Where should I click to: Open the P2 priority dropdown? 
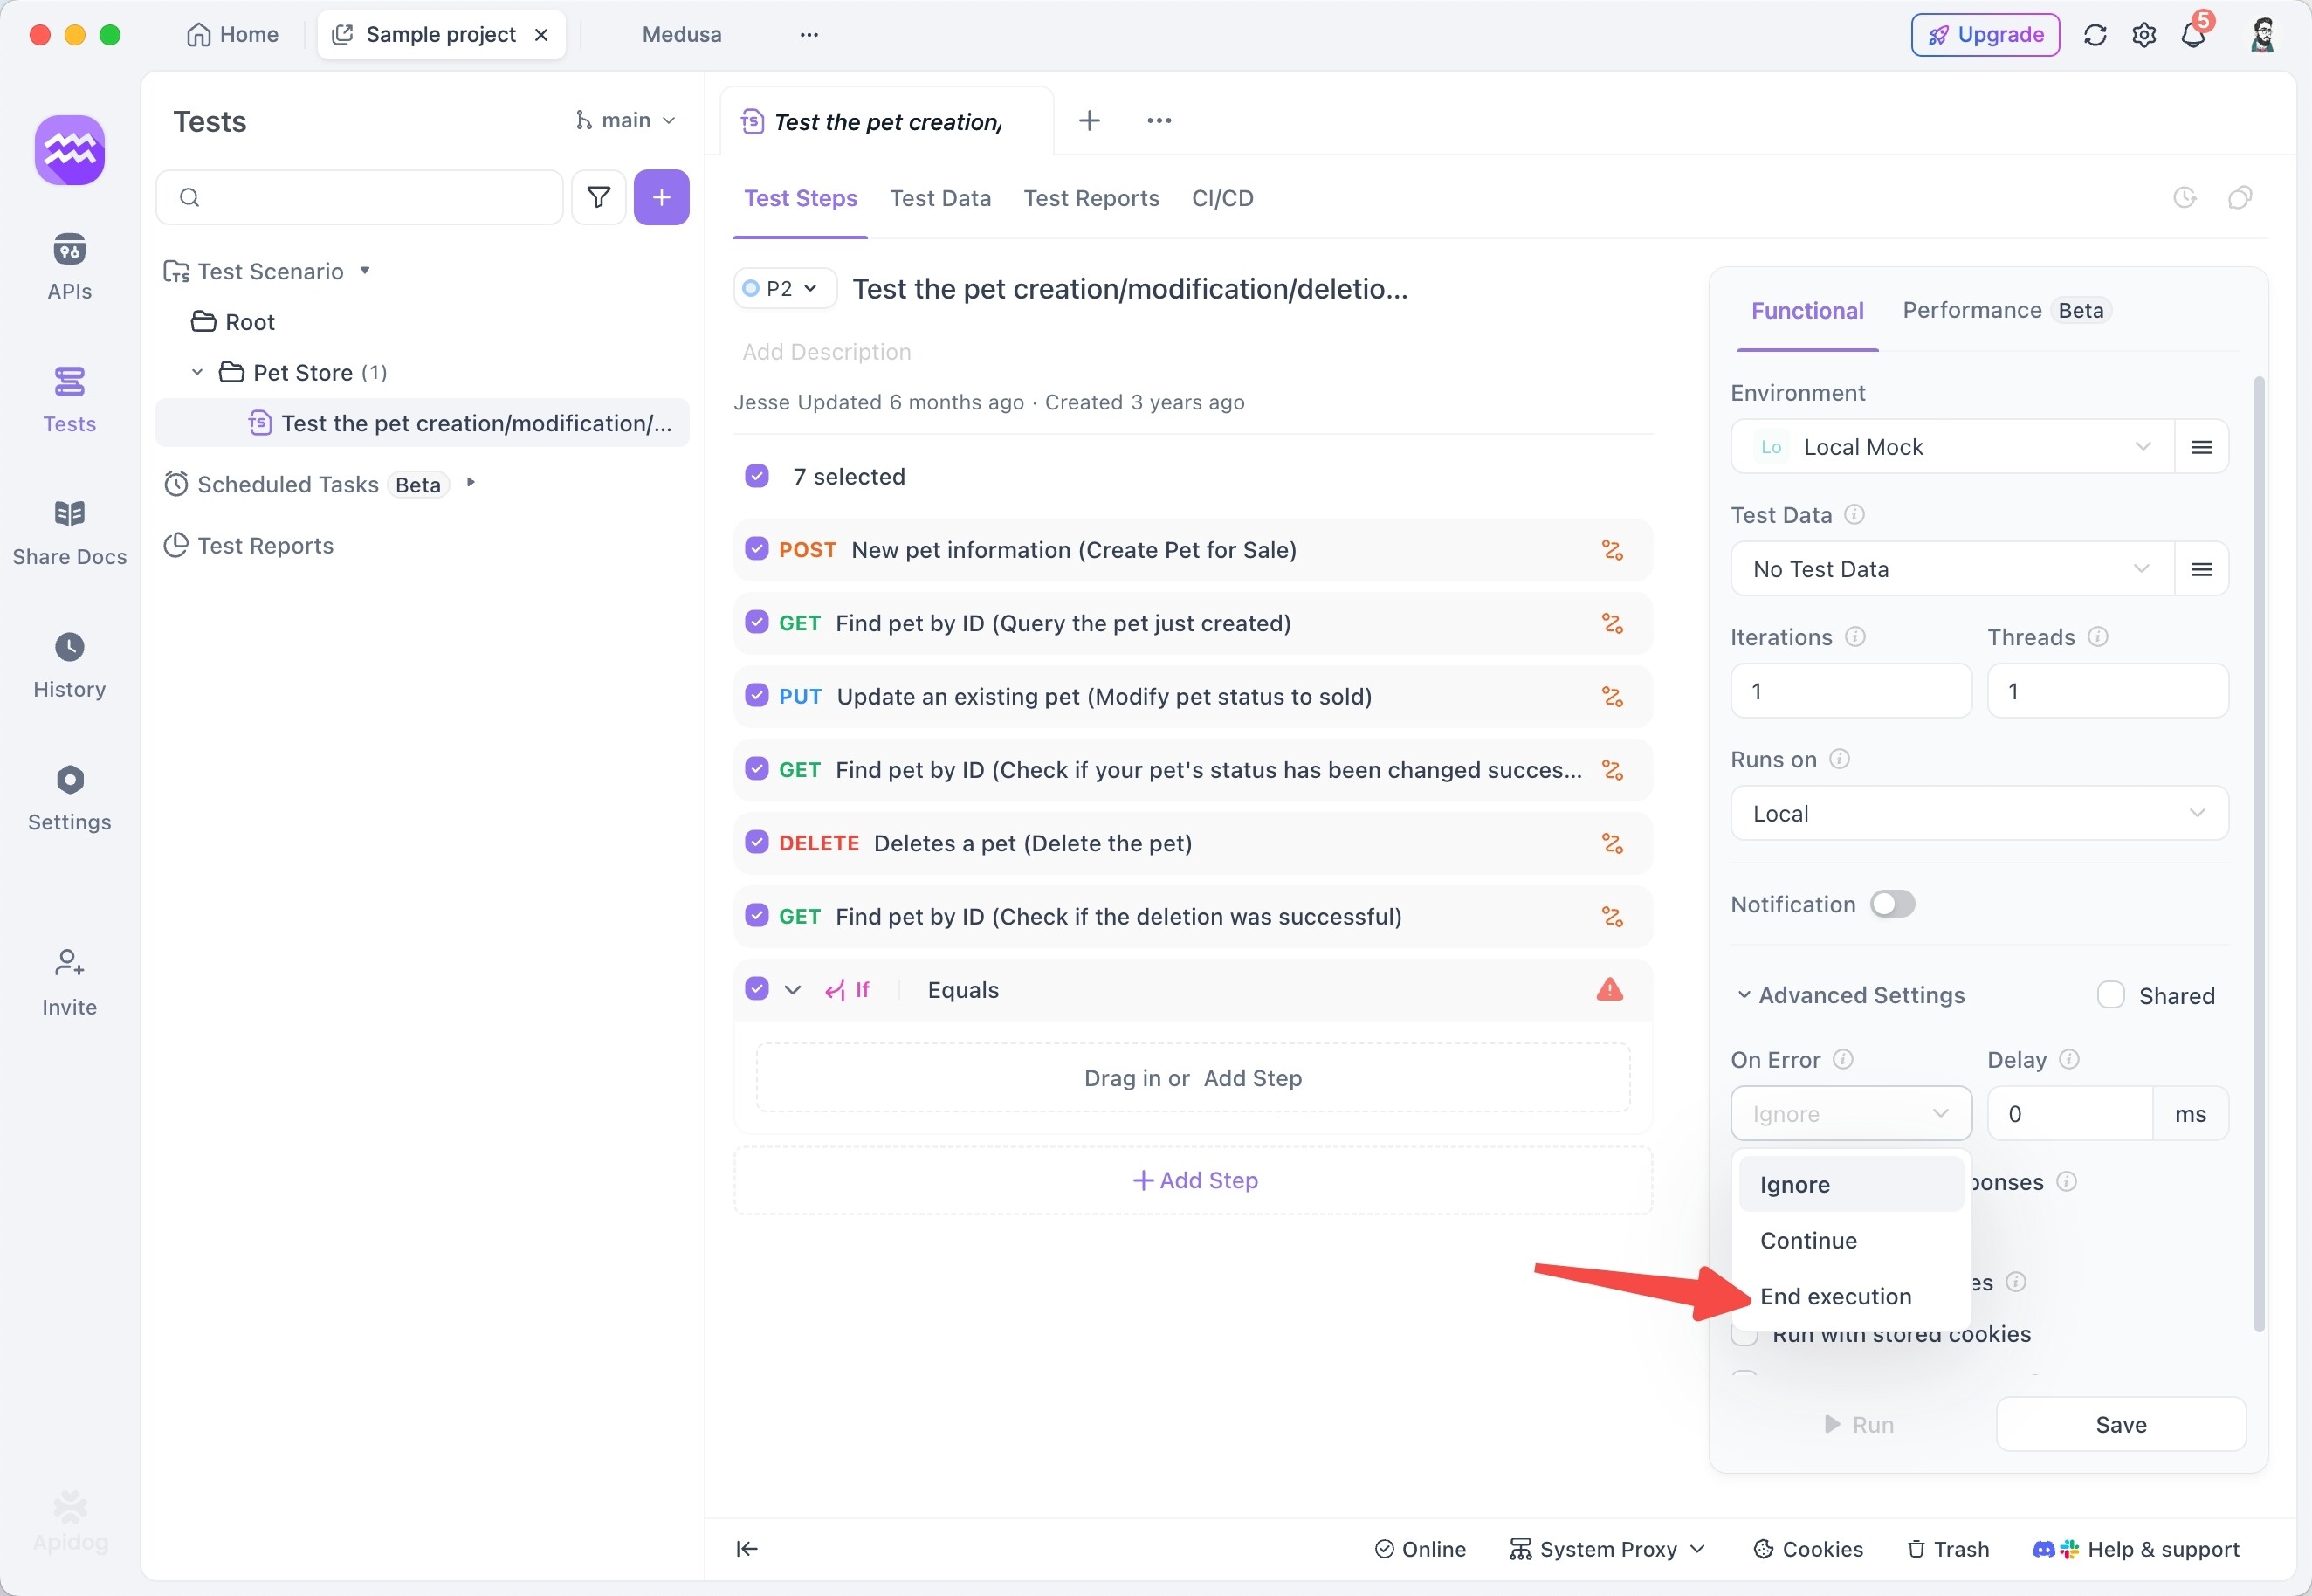pyautogui.click(x=784, y=289)
